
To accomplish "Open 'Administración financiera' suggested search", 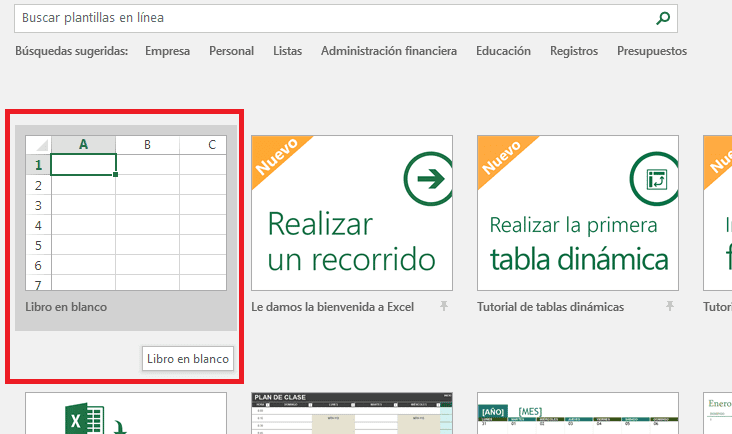I will tap(389, 51).
